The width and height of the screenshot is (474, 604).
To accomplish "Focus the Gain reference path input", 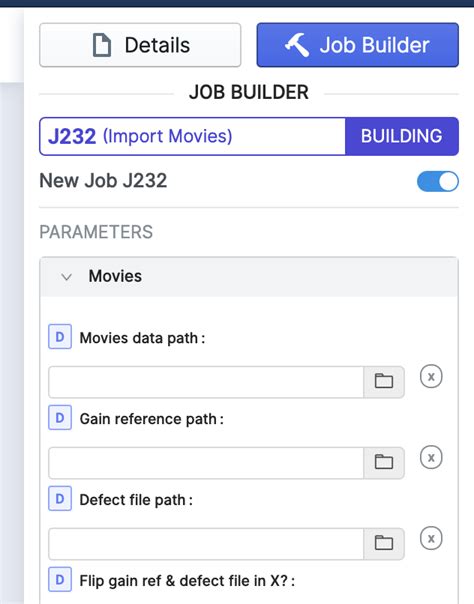I will pos(206,463).
